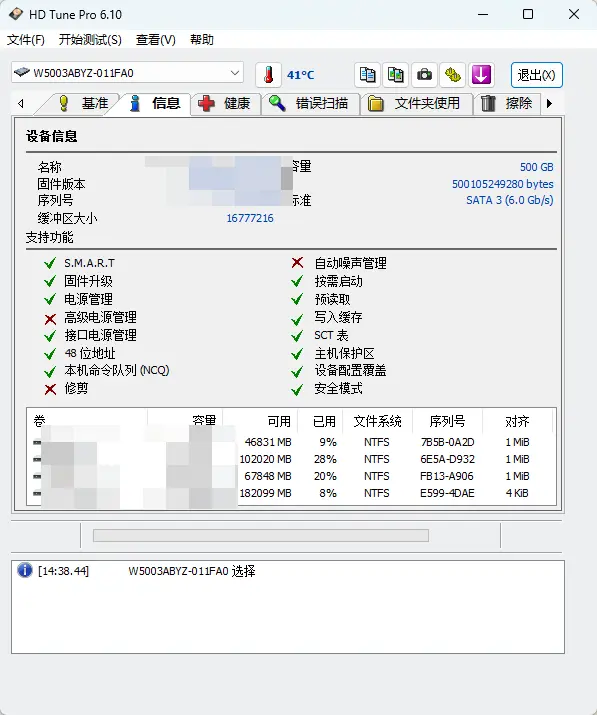Switch to the 文件夹使用 tab
Viewport: 597px width, 715px height.
[x=417, y=104]
